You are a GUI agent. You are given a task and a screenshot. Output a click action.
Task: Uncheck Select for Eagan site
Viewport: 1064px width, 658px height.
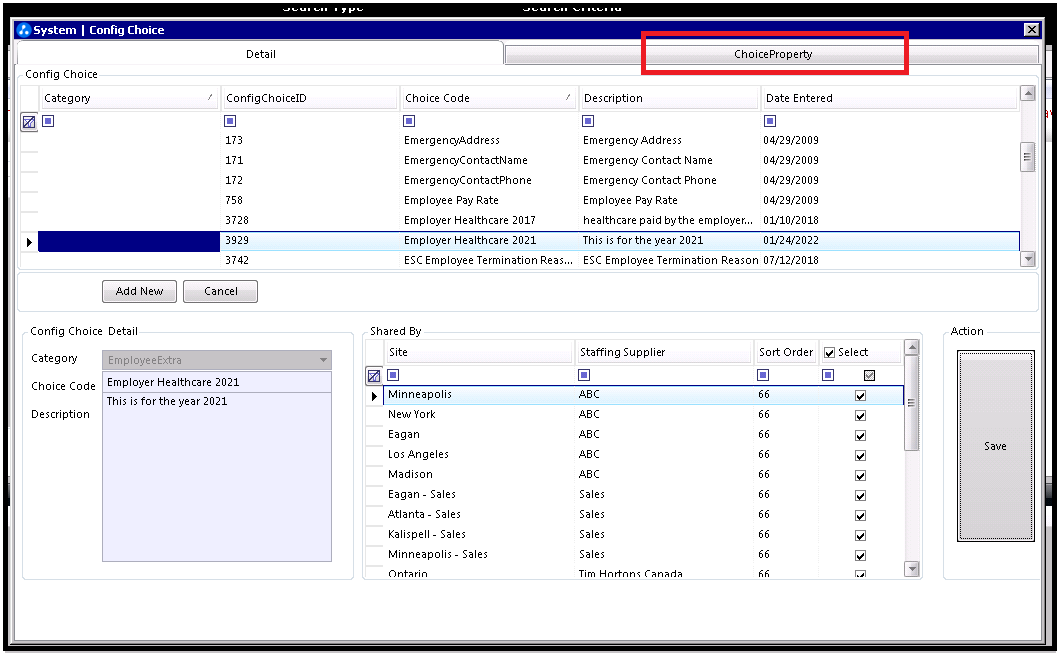click(x=860, y=436)
